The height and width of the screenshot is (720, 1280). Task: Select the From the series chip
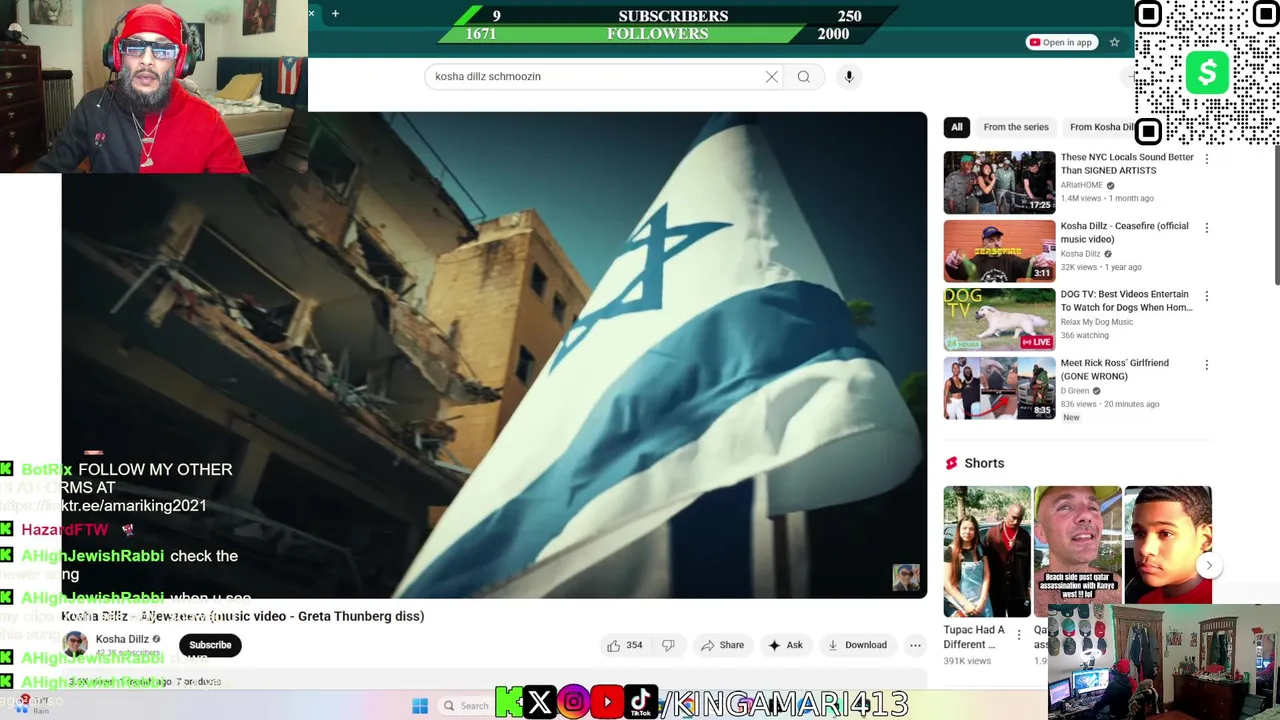point(1016,127)
